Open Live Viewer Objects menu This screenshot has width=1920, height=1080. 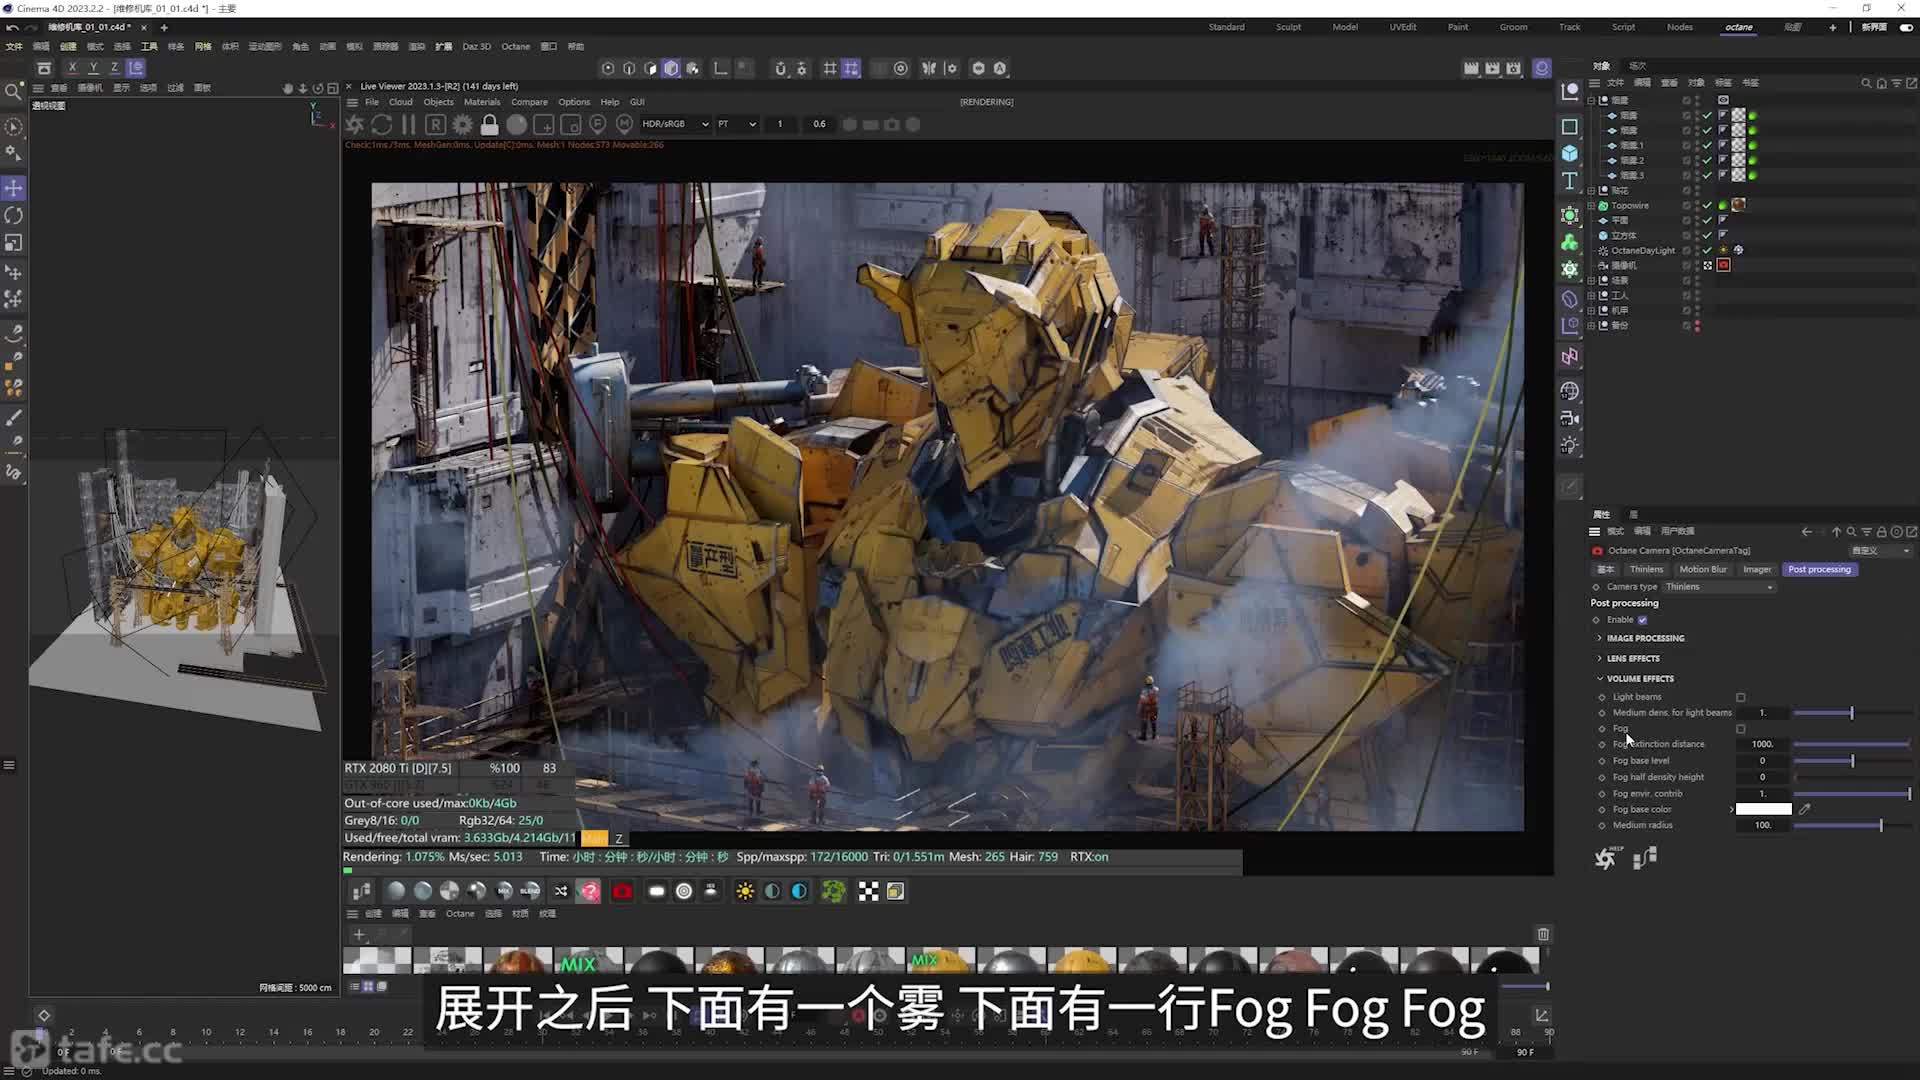[x=438, y=102]
